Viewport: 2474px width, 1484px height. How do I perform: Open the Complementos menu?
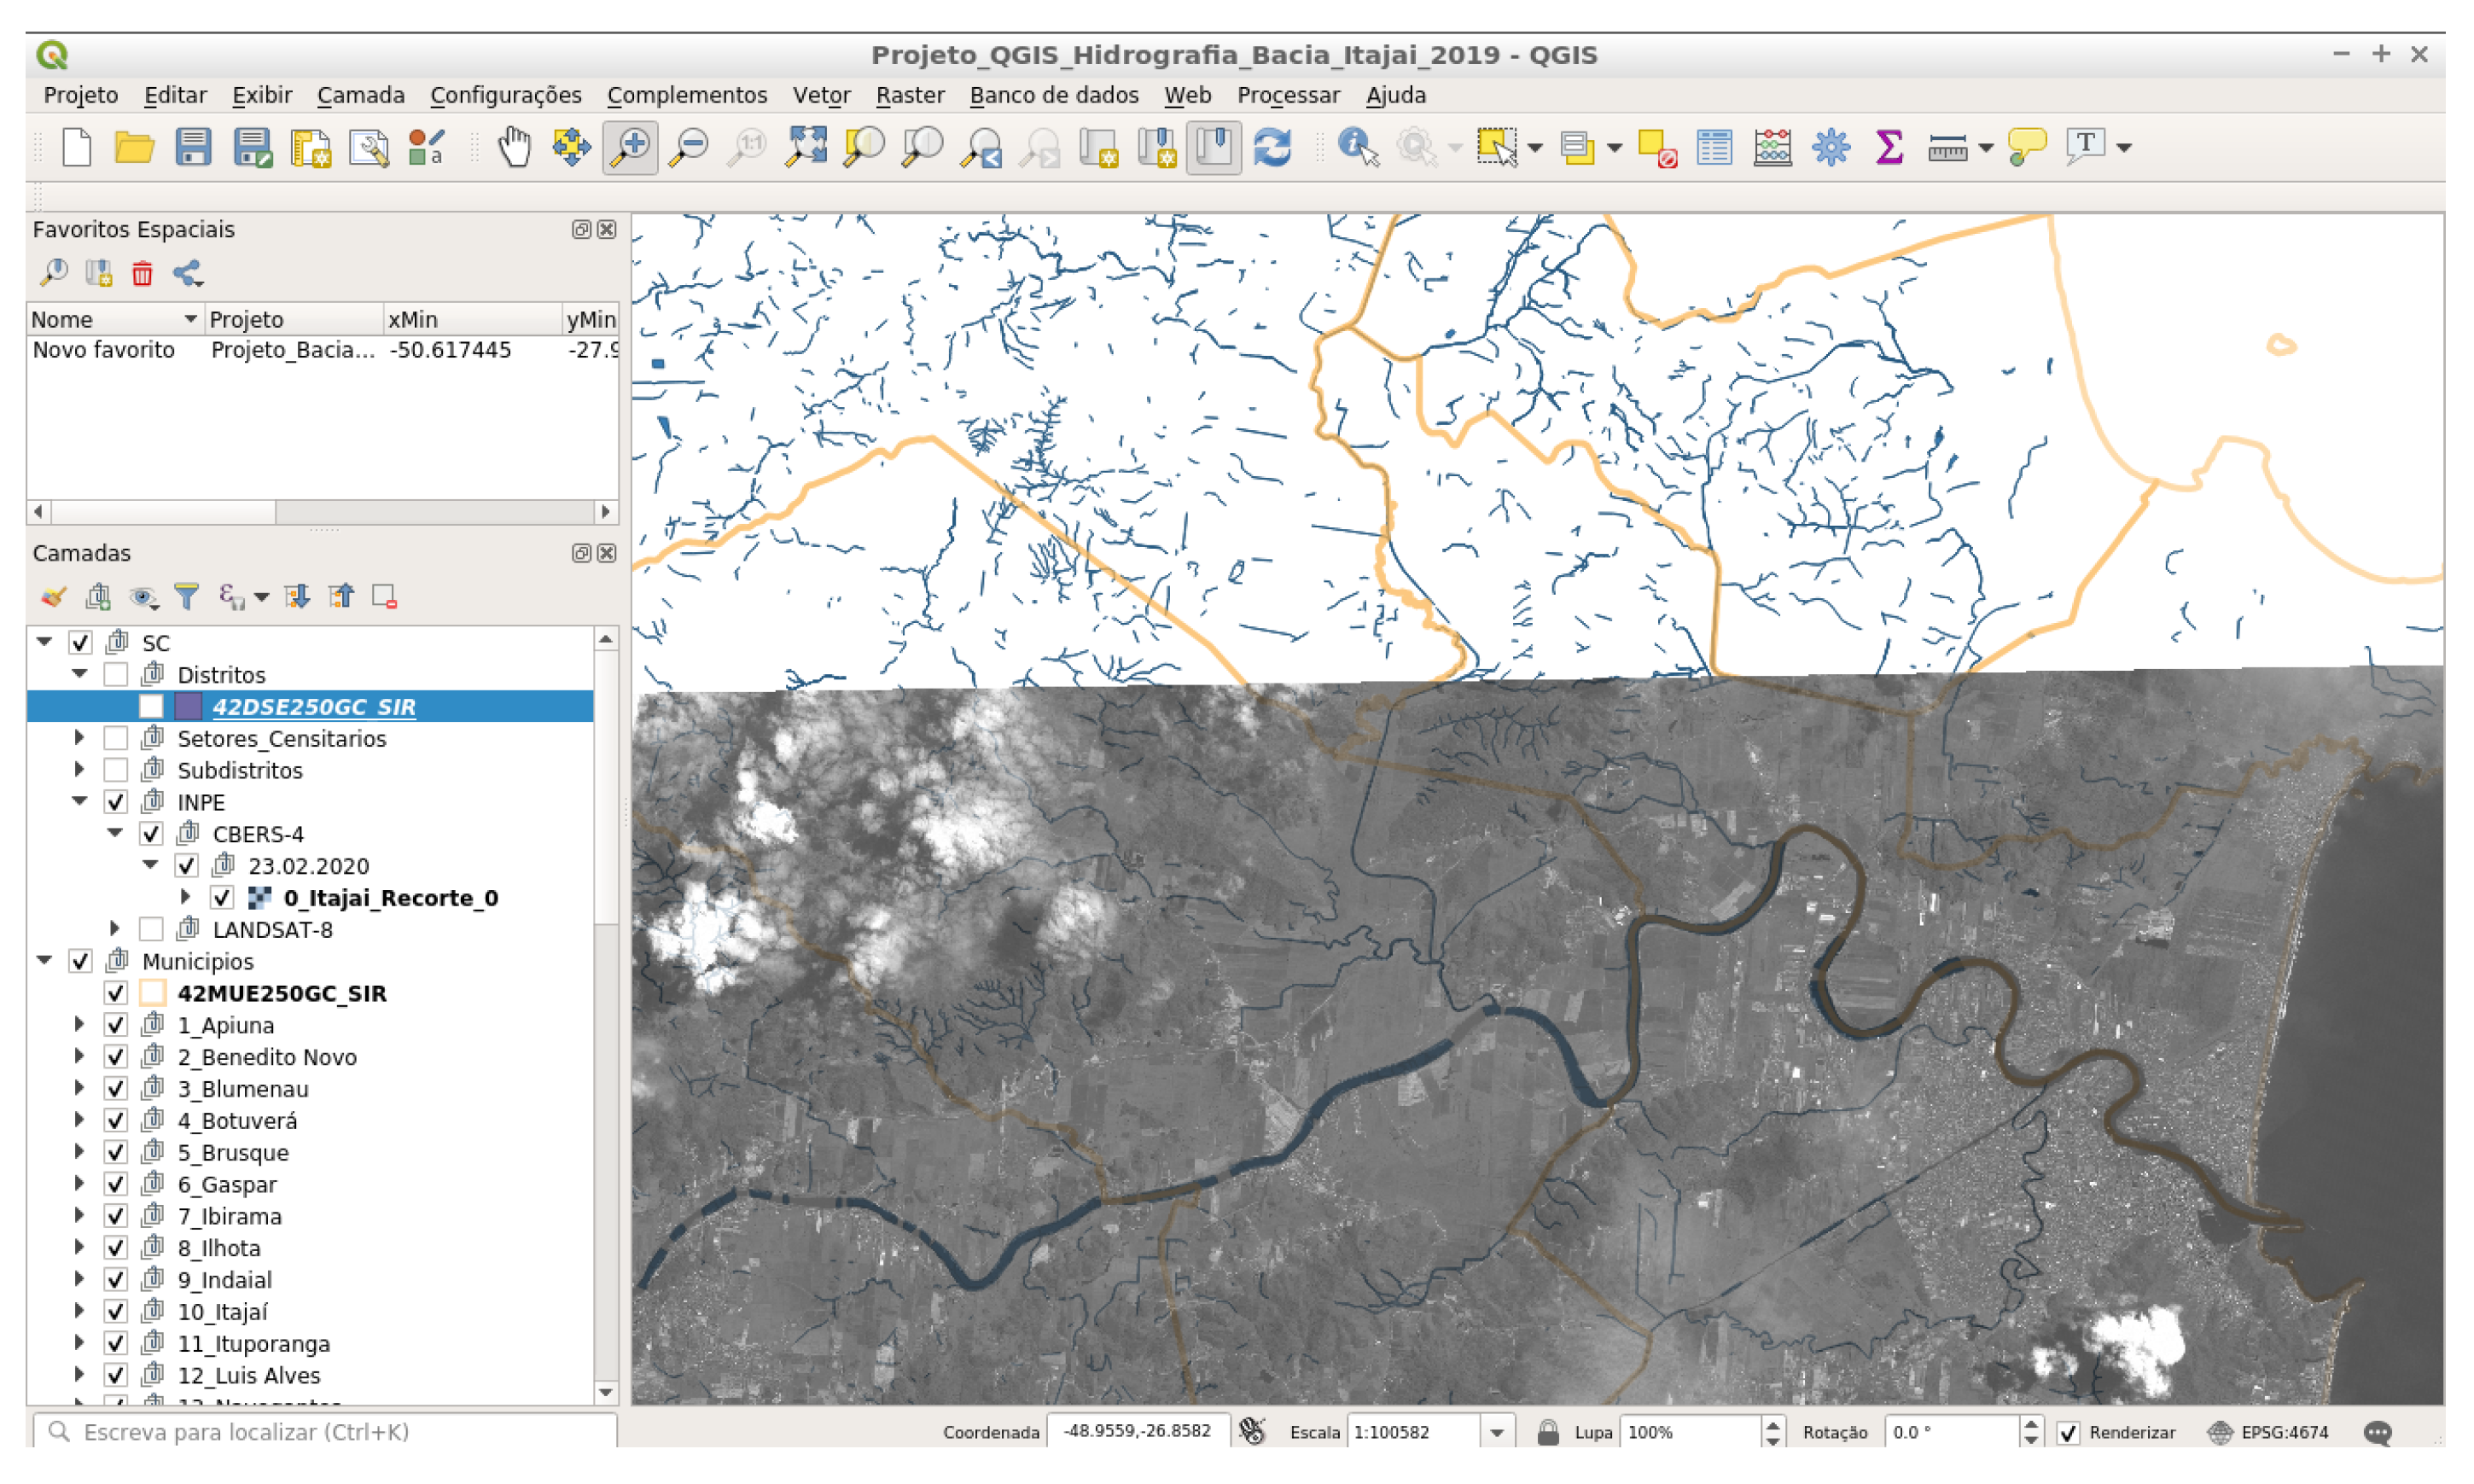click(686, 95)
